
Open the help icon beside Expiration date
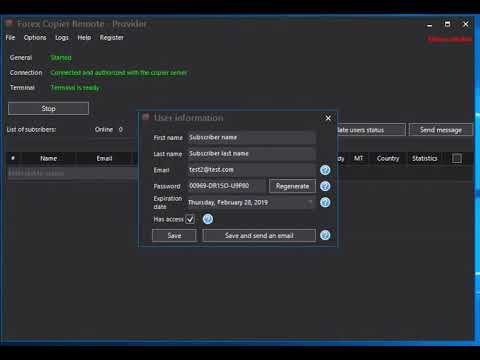(325, 202)
